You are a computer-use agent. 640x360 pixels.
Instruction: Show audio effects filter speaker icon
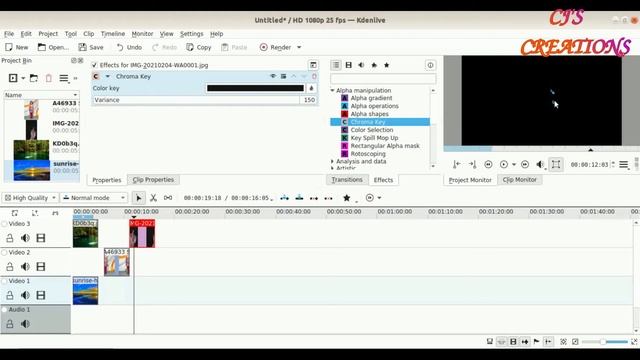[361, 65]
